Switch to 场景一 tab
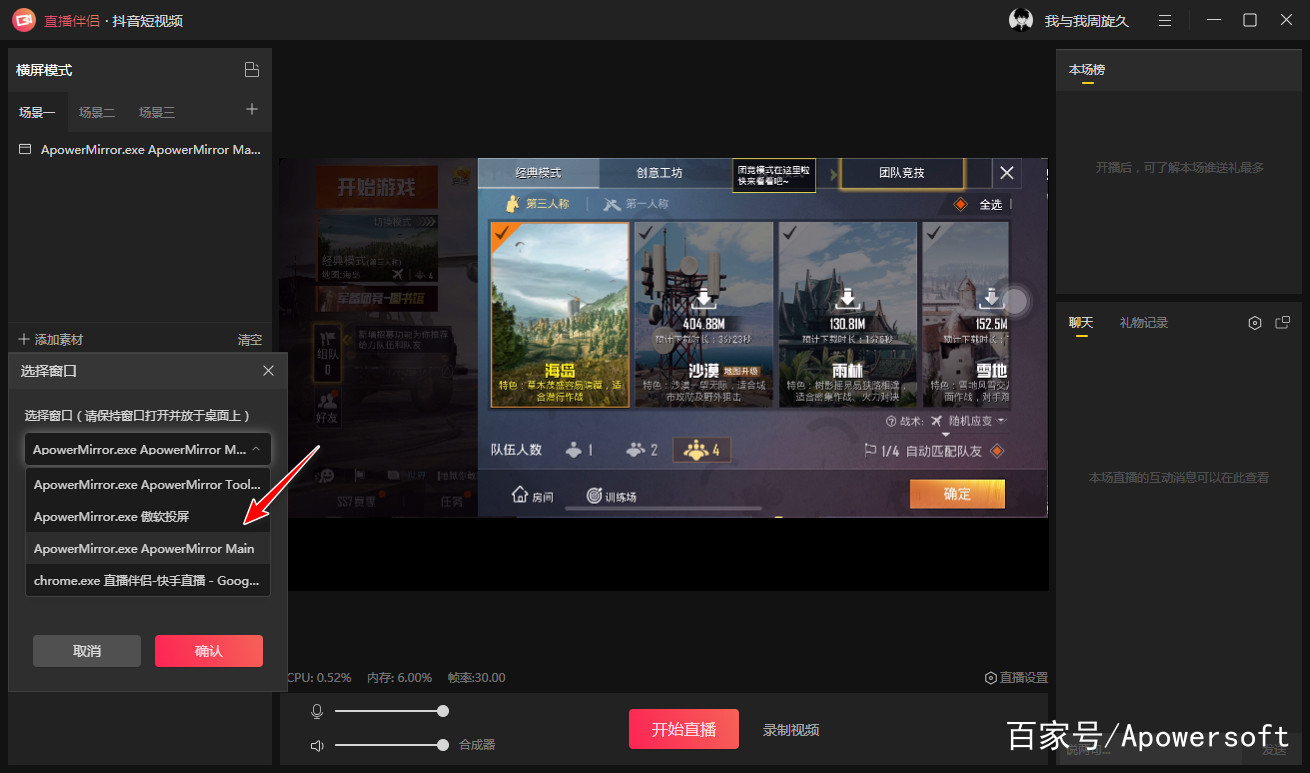 click(x=37, y=112)
